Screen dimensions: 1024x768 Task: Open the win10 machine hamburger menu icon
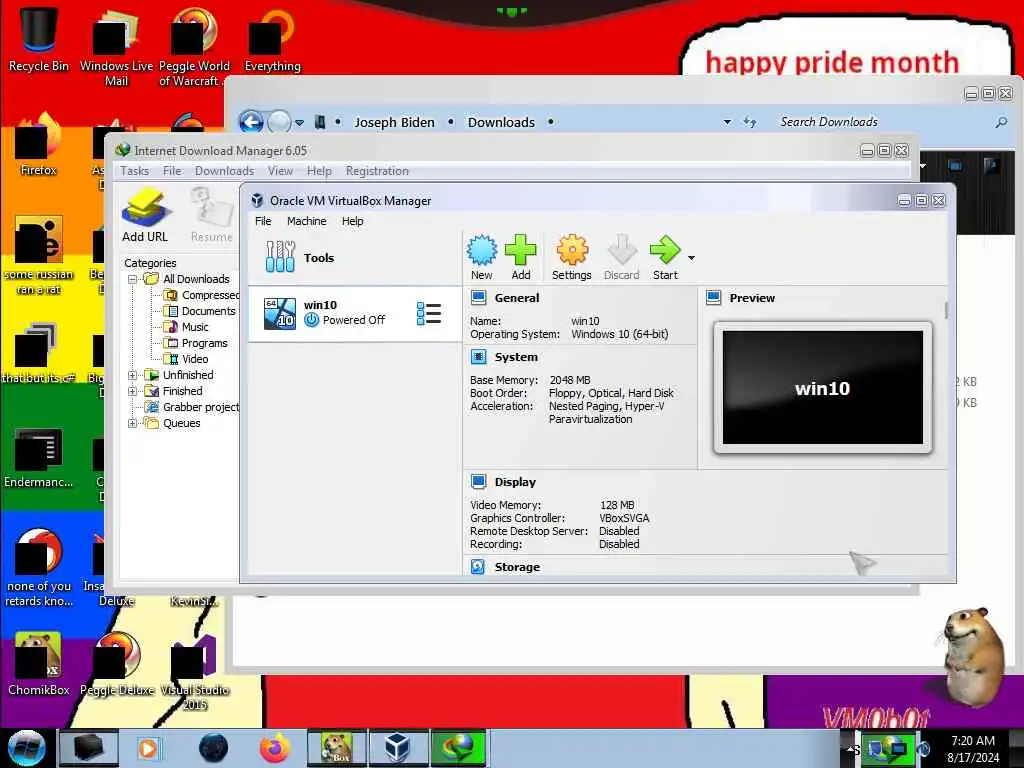pyautogui.click(x=428, y=313)
